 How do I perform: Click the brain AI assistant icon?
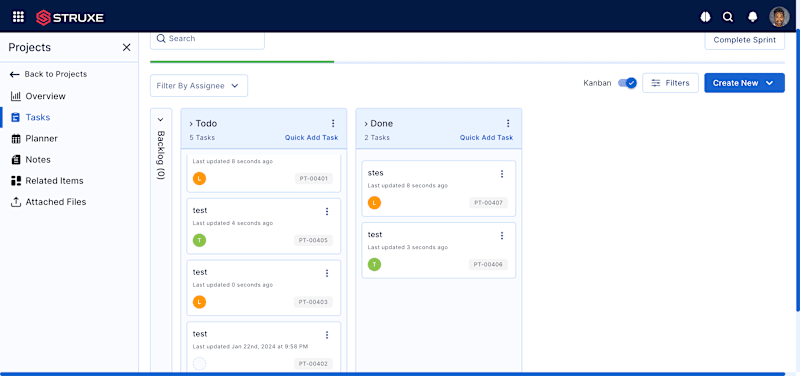705,17
